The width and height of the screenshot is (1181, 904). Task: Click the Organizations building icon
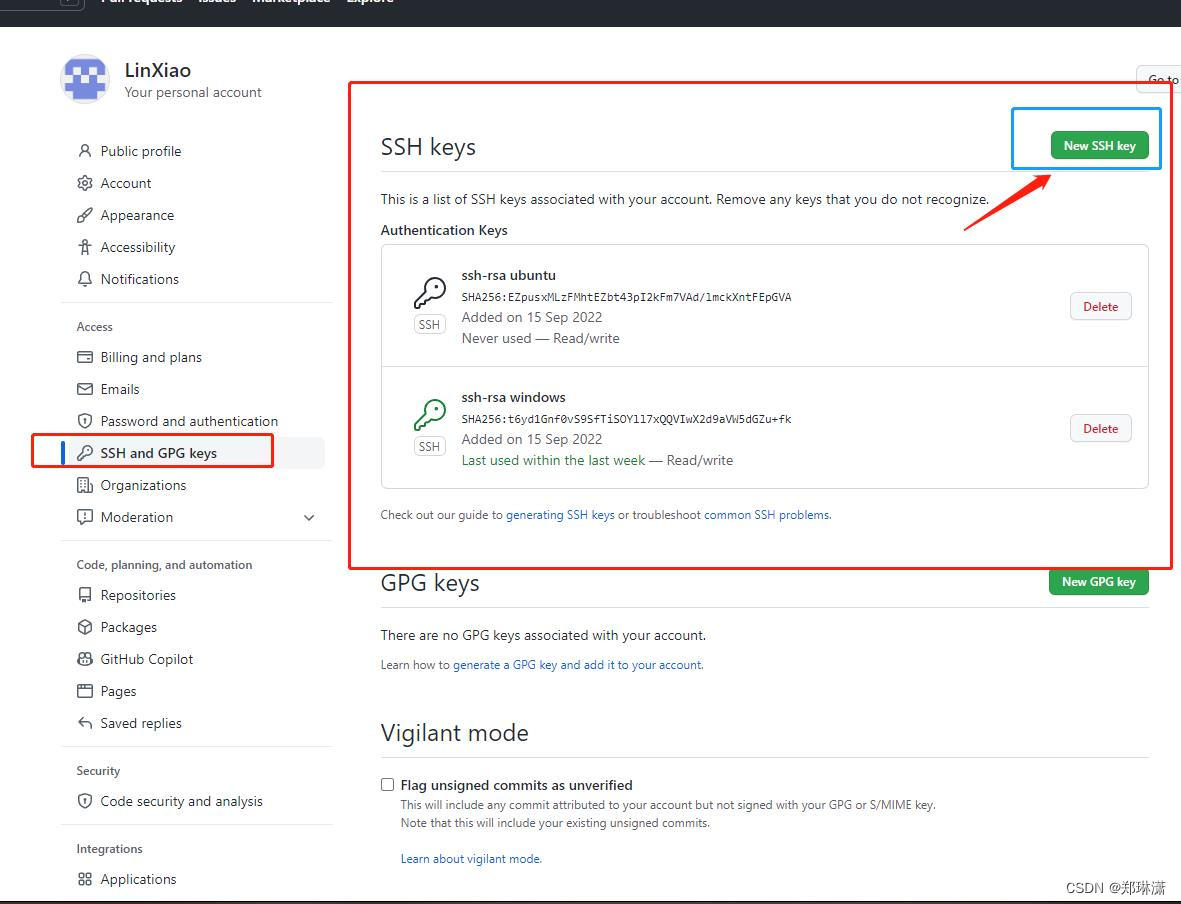pos(85,485)
